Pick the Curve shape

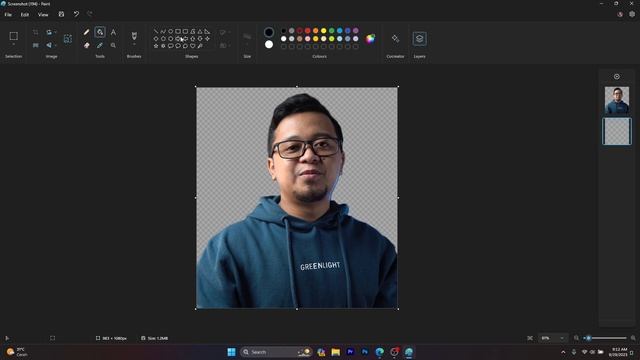[x=163, y=31]
